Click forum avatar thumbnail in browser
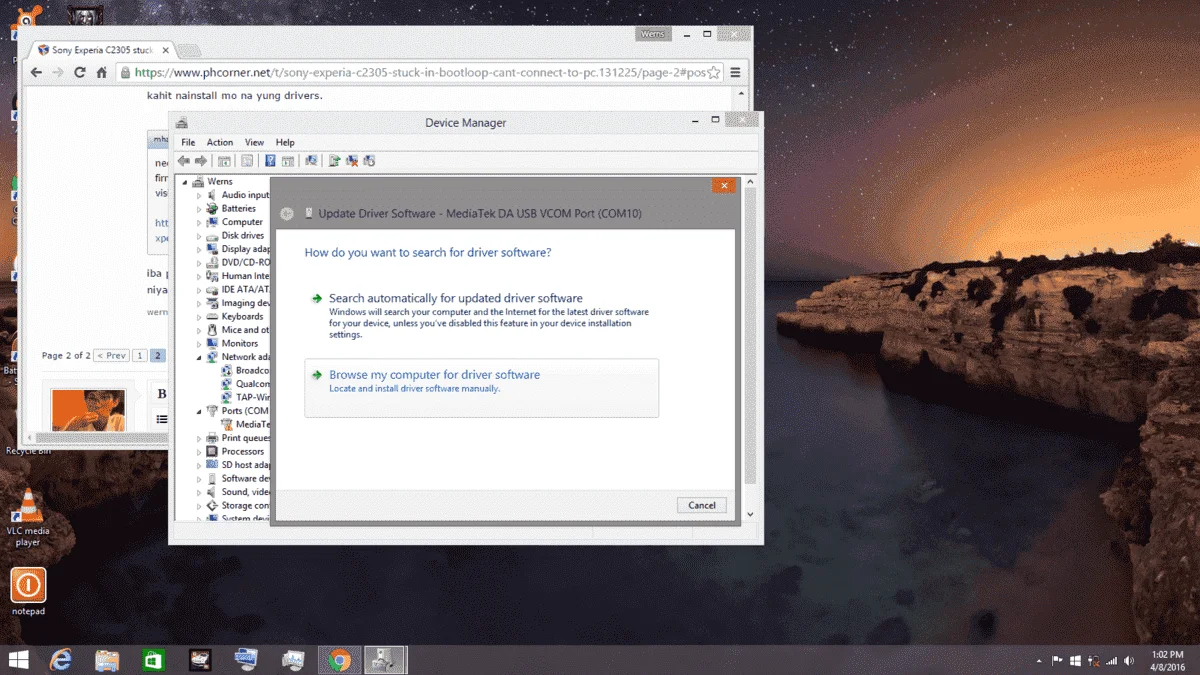The width and height of the screenshot is (1200, 675). coord(88,409)
